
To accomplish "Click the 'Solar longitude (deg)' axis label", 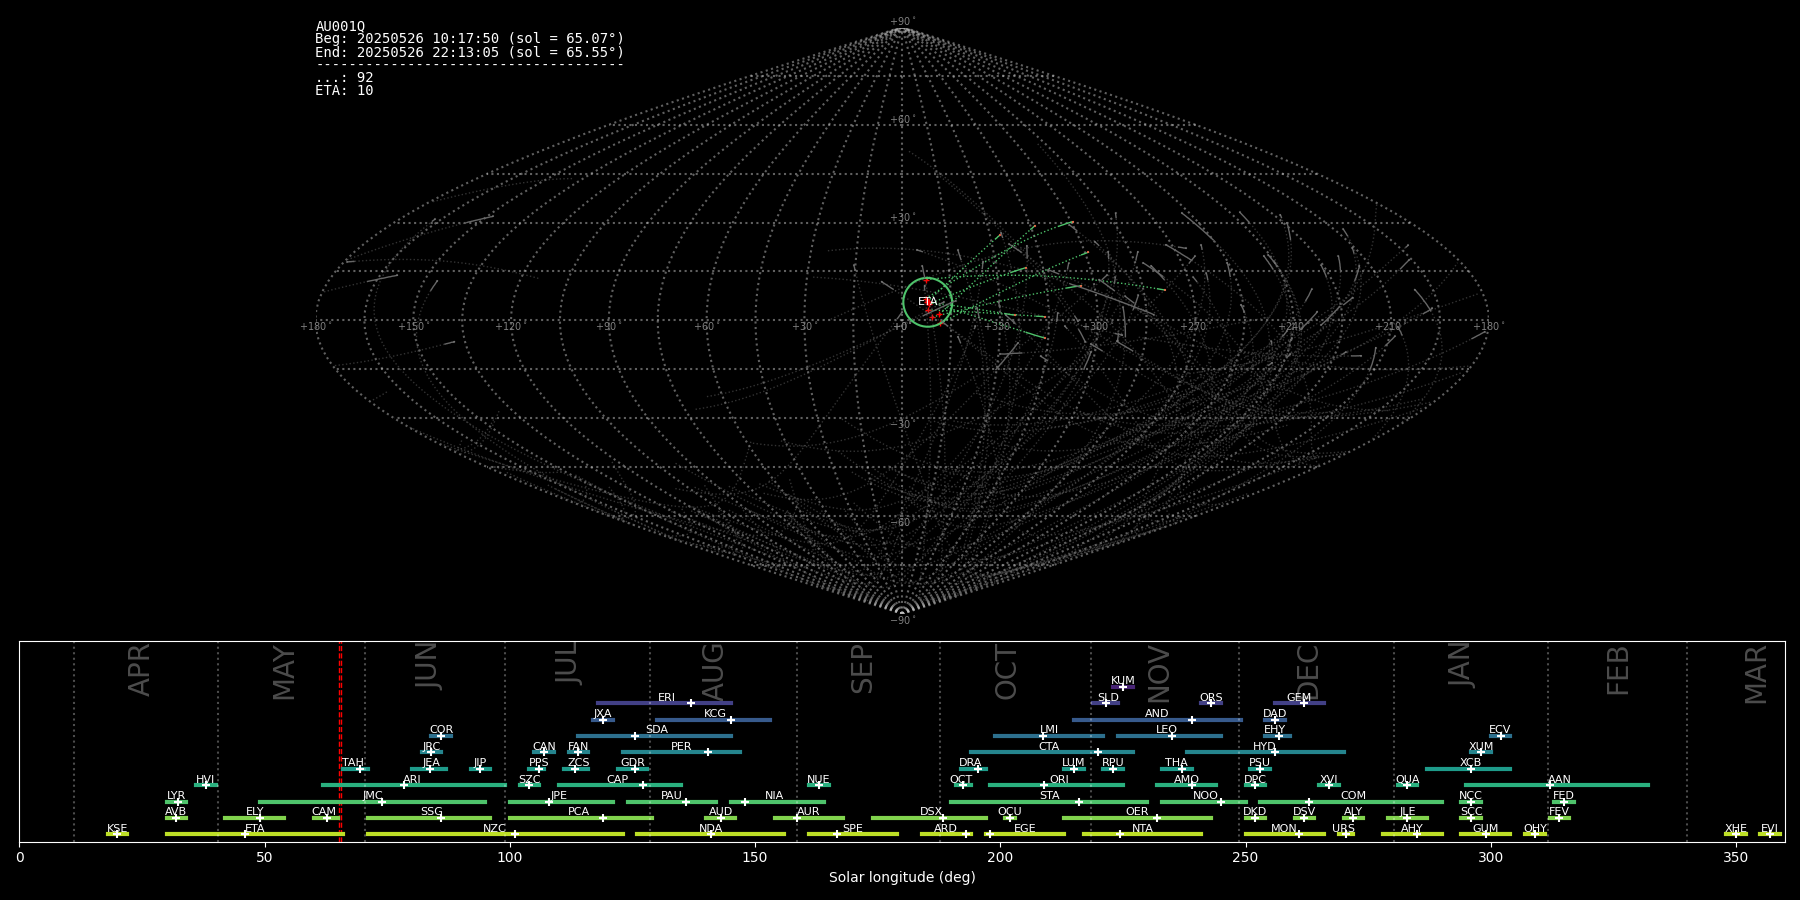I will 902,877.
